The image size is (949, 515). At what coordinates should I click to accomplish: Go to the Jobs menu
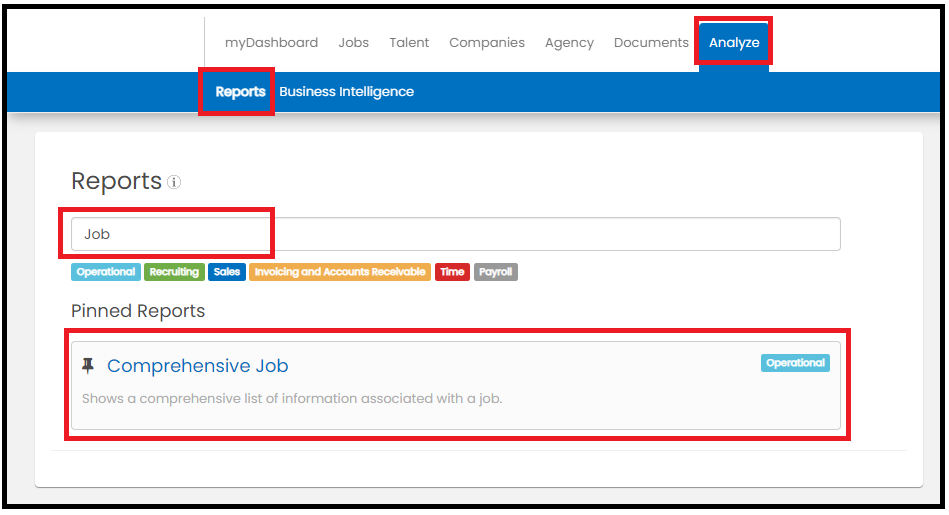[353, 43]
